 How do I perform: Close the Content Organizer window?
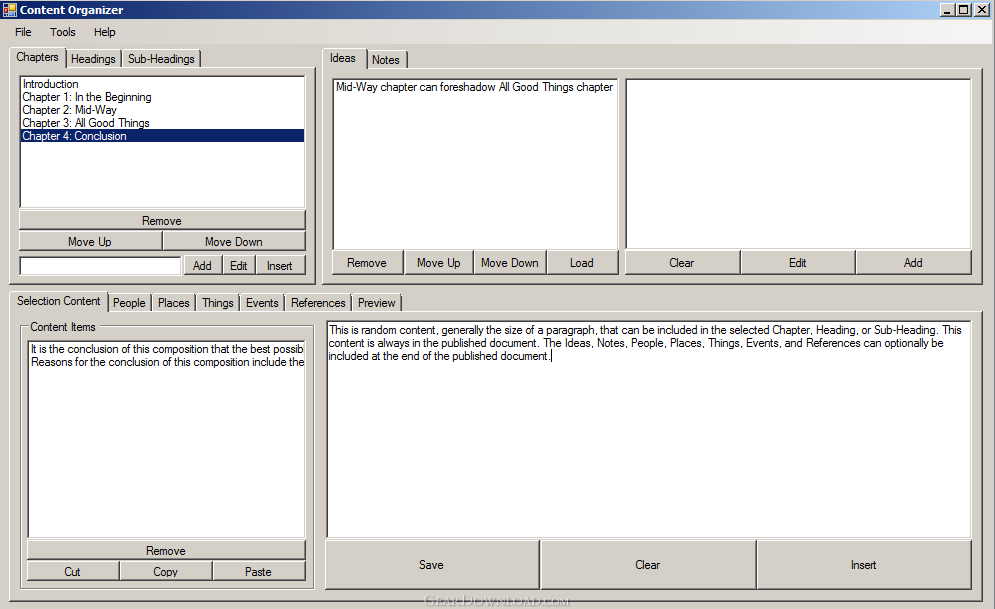tap(982, 10)
